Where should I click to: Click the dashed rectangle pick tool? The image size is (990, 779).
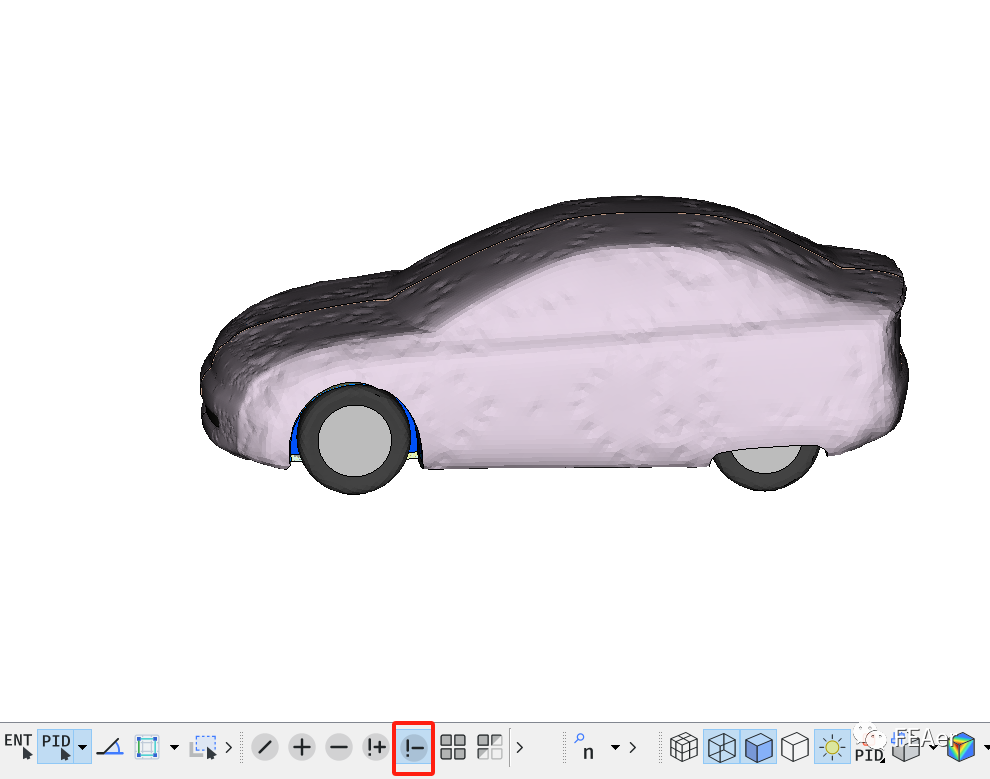tap(204, 746)
